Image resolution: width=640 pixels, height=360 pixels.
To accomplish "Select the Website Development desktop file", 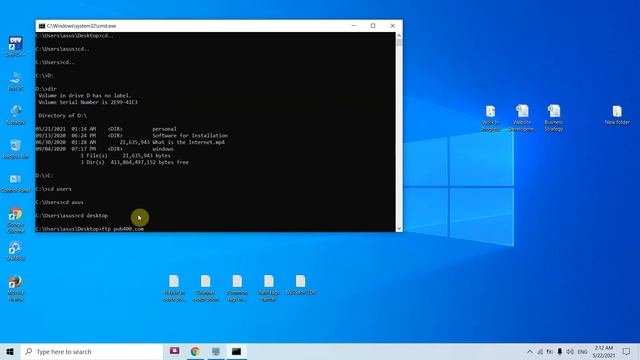I will [522, 118].
